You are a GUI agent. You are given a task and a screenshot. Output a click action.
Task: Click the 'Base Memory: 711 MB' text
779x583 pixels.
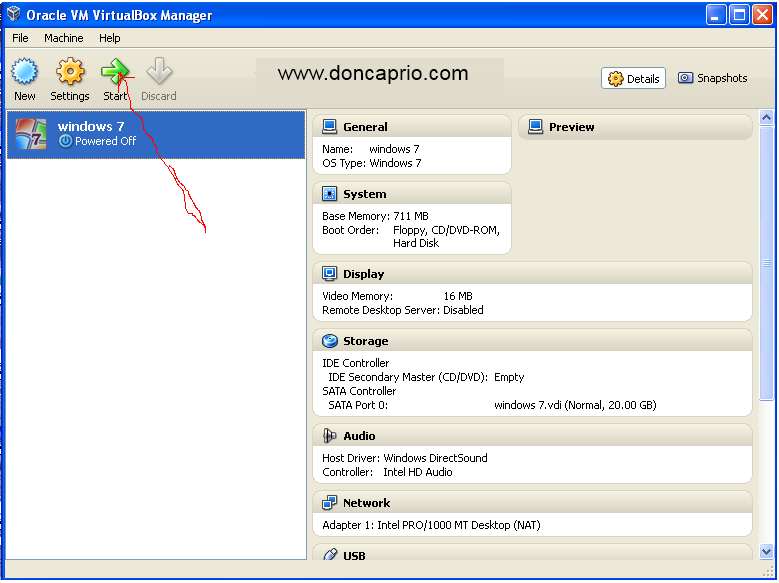[x=375, y=216]
